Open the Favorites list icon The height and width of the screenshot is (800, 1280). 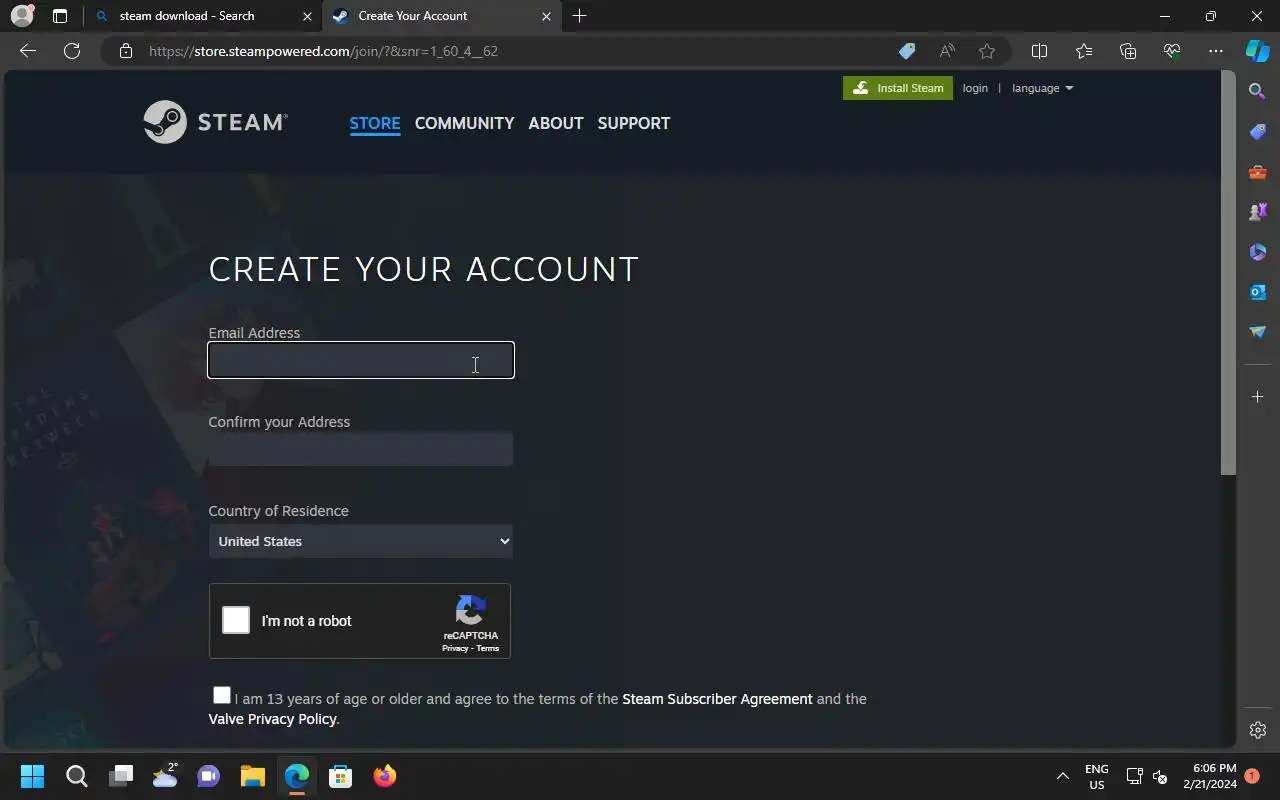point(1084,51)
